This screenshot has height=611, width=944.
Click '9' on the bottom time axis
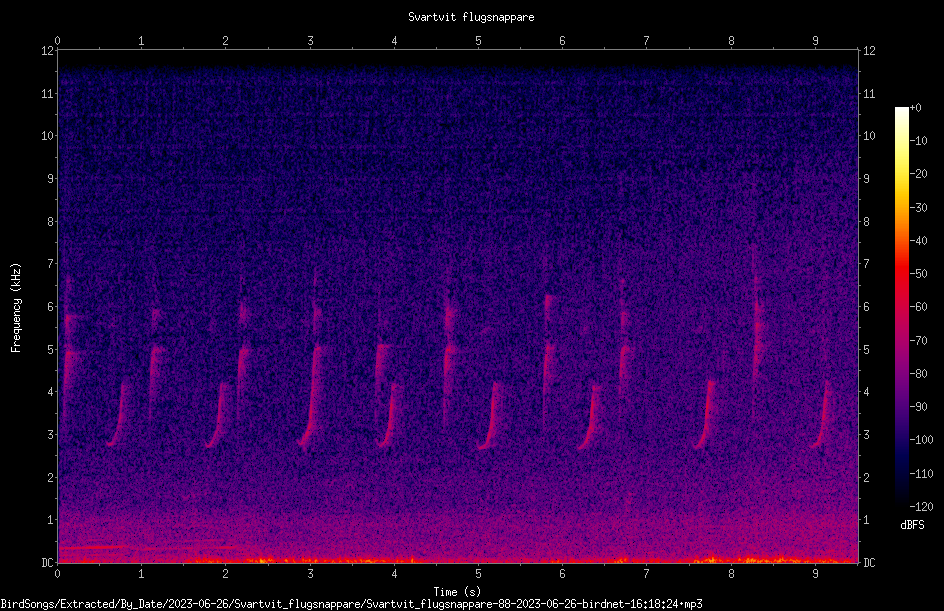click(815, 574)
